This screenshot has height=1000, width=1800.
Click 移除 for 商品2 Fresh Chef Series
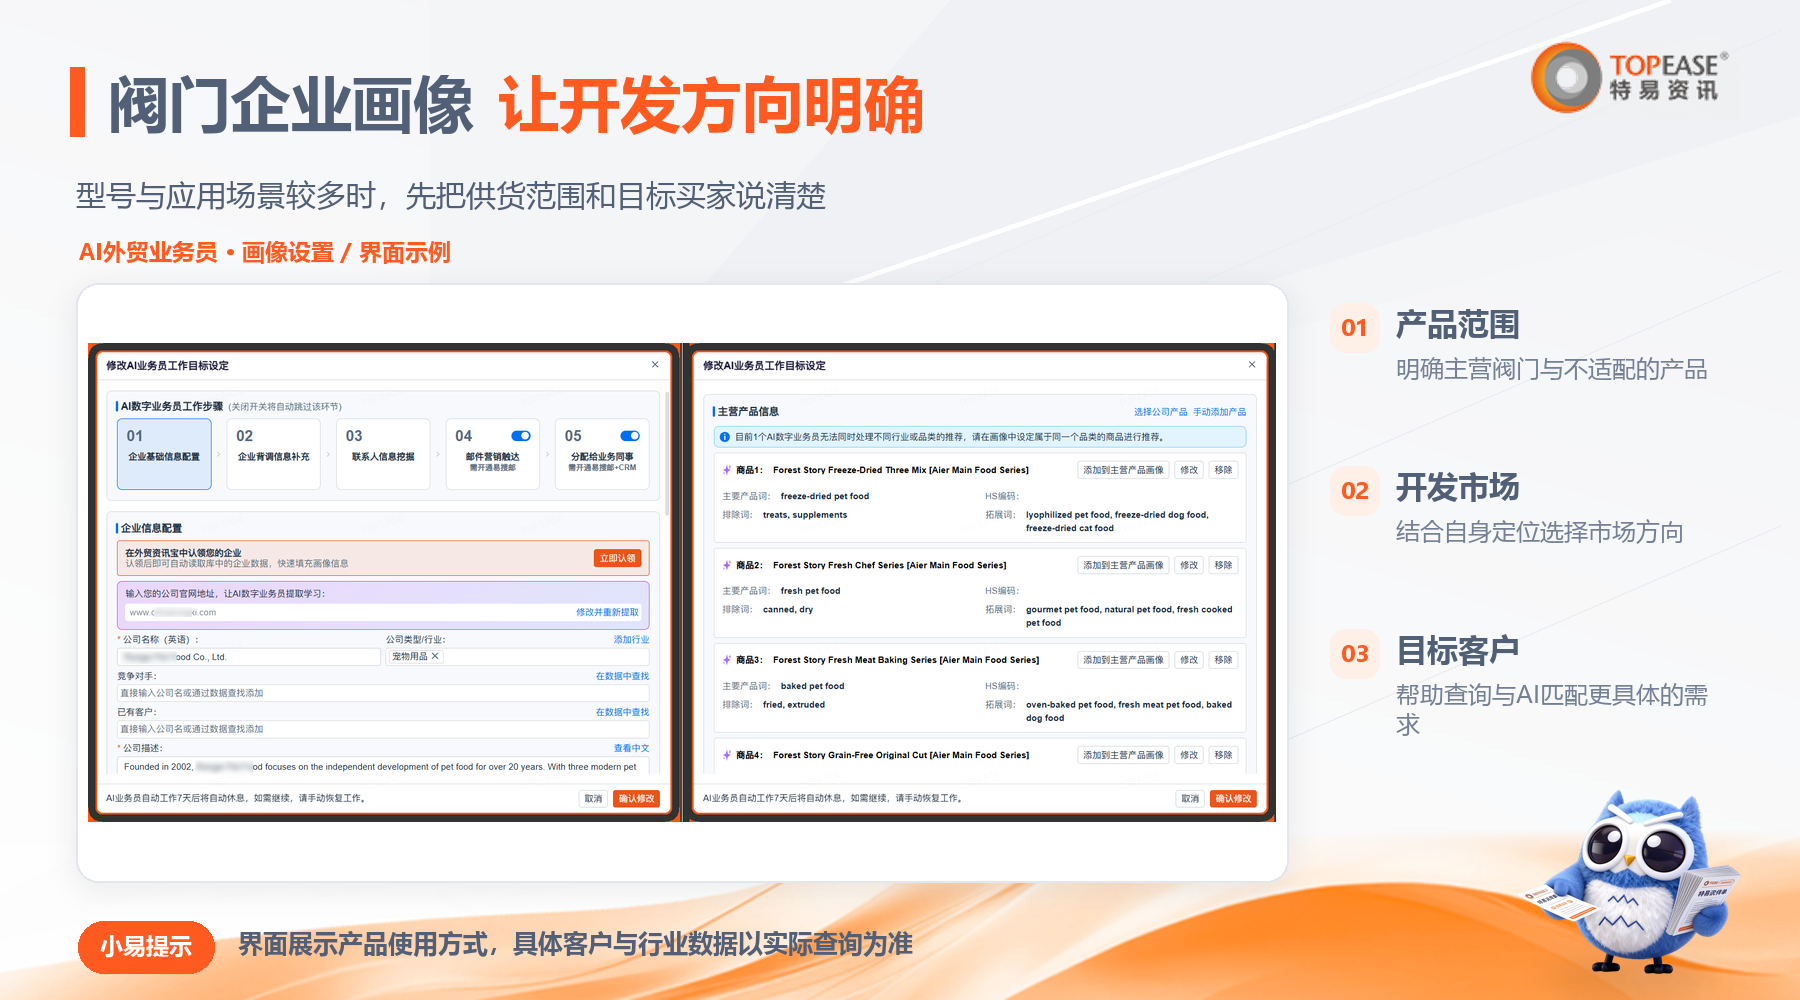point(1223,565)
